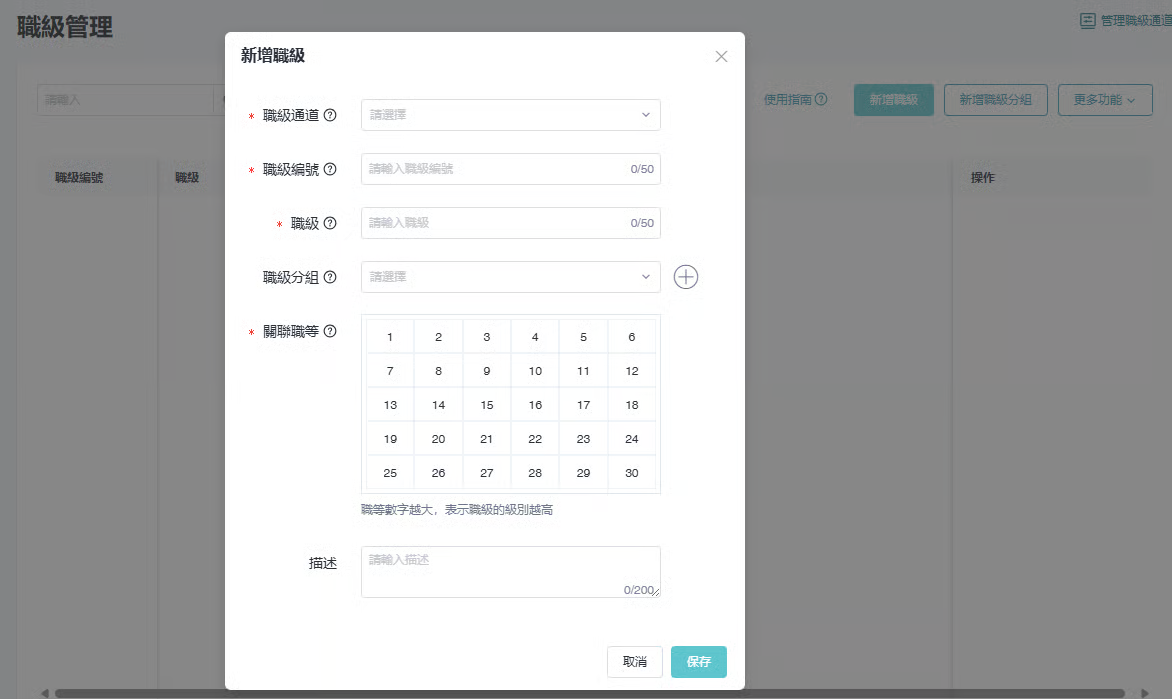This screenshot has height=699, width=1172.
Task: Open the 更多功能 dropdown menu
Action: point(1104,100)
